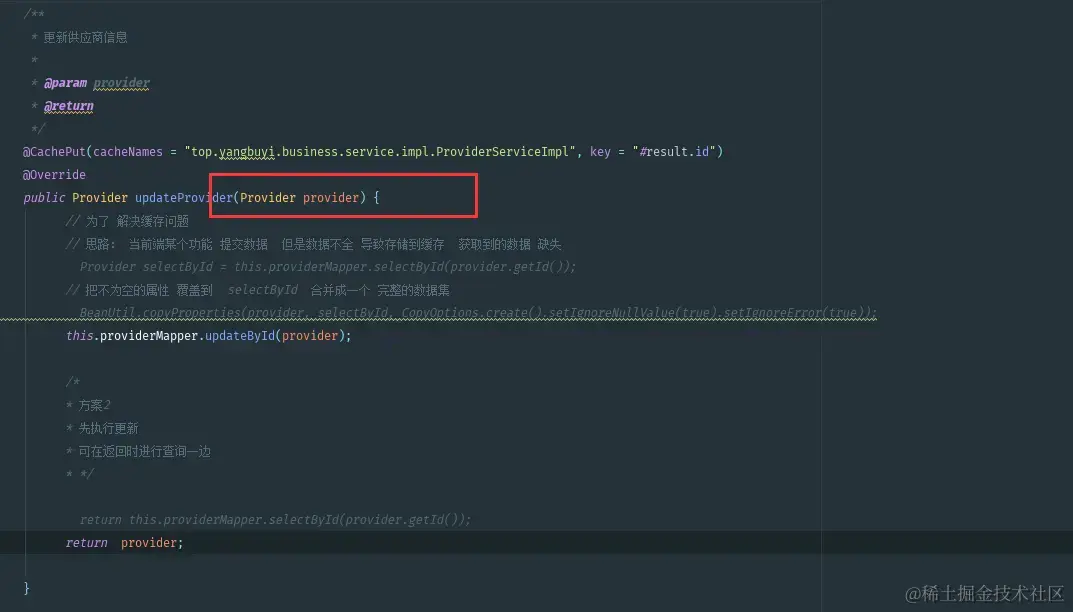The image size is (1073, 612).
Task: Click the commented BeanUtil.copyProperties line
Action: coord(478,313)
